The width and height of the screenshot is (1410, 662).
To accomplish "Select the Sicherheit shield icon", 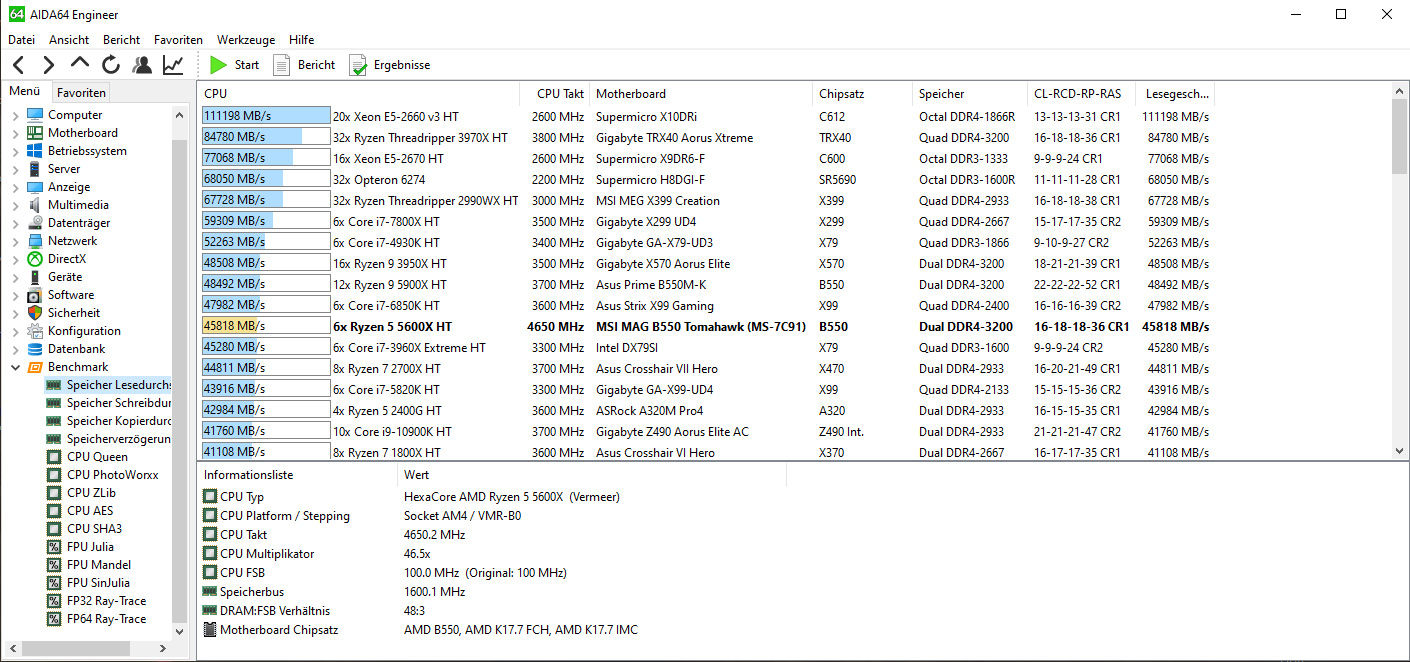I will click(35, 313).
